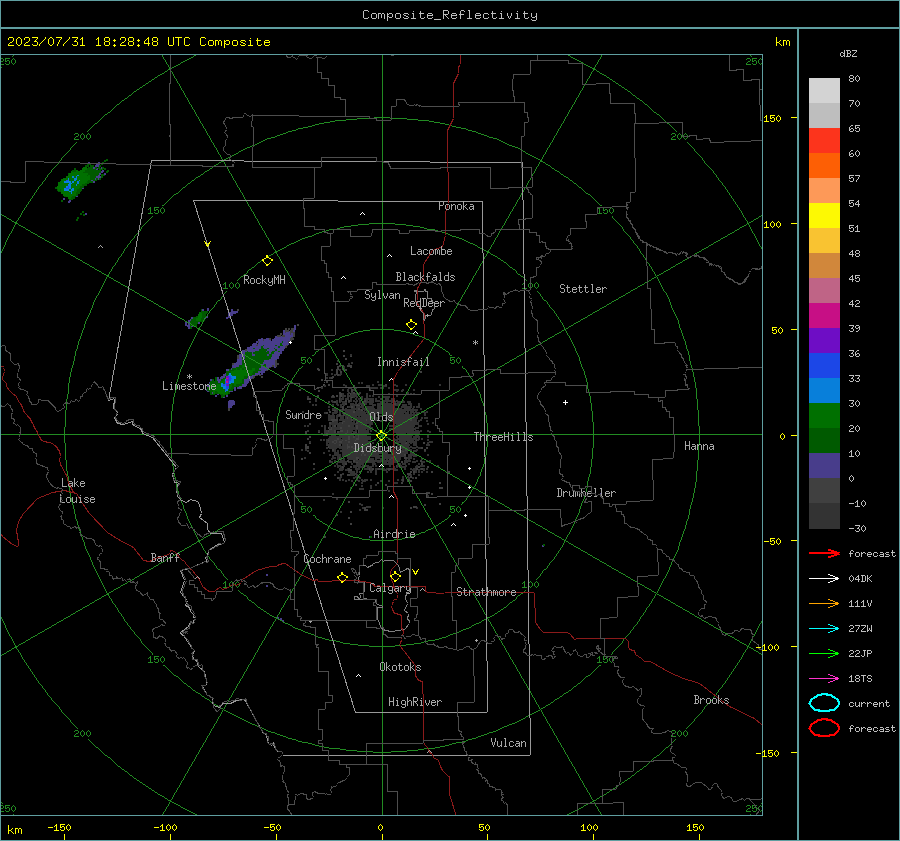Select the green echo in northwest corner
The height and width of the screenshot is (841, 900).
80,180
